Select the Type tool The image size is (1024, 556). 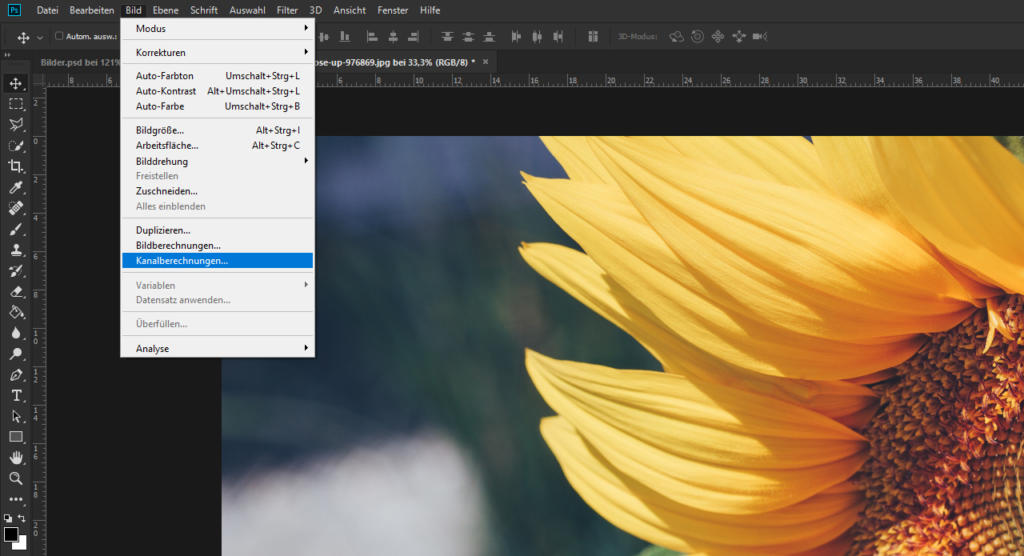(16, 396)
